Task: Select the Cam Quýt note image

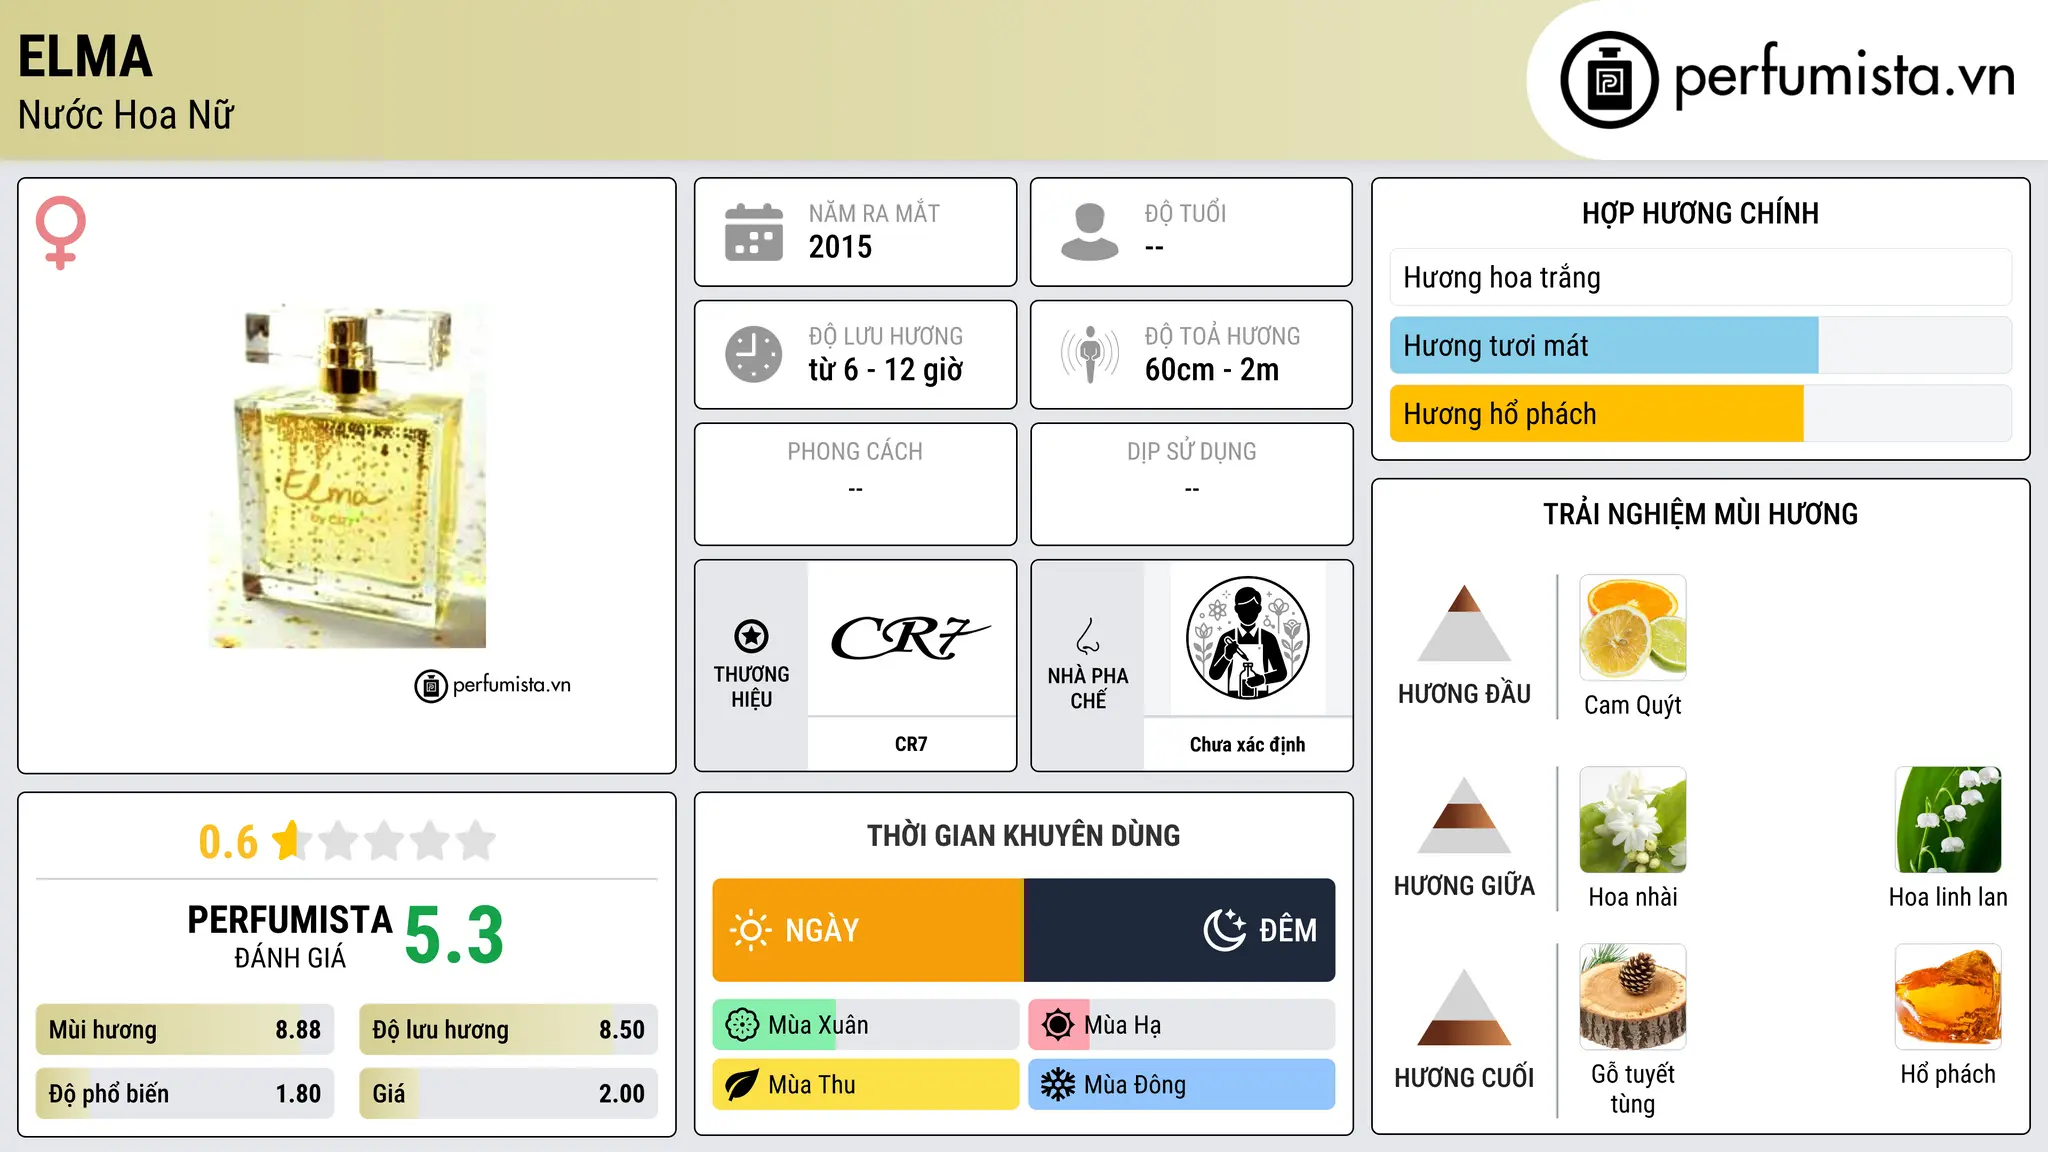Action: click(1633, 628)
